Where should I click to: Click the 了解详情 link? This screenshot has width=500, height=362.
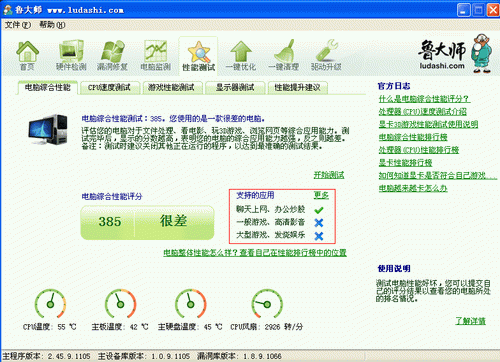point(471,321)
